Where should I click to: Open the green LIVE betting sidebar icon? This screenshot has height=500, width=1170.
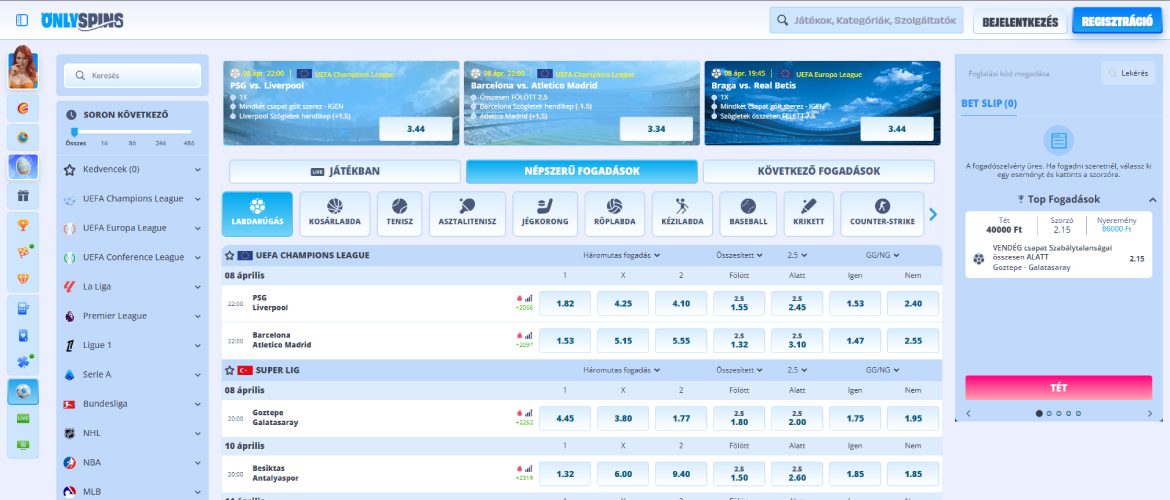23,418
